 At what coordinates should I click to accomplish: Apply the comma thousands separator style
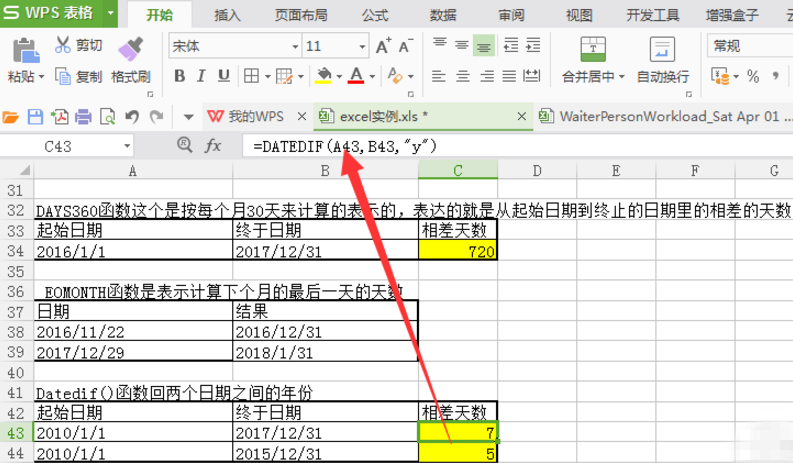pyautogui.click(x=775, y=76)
